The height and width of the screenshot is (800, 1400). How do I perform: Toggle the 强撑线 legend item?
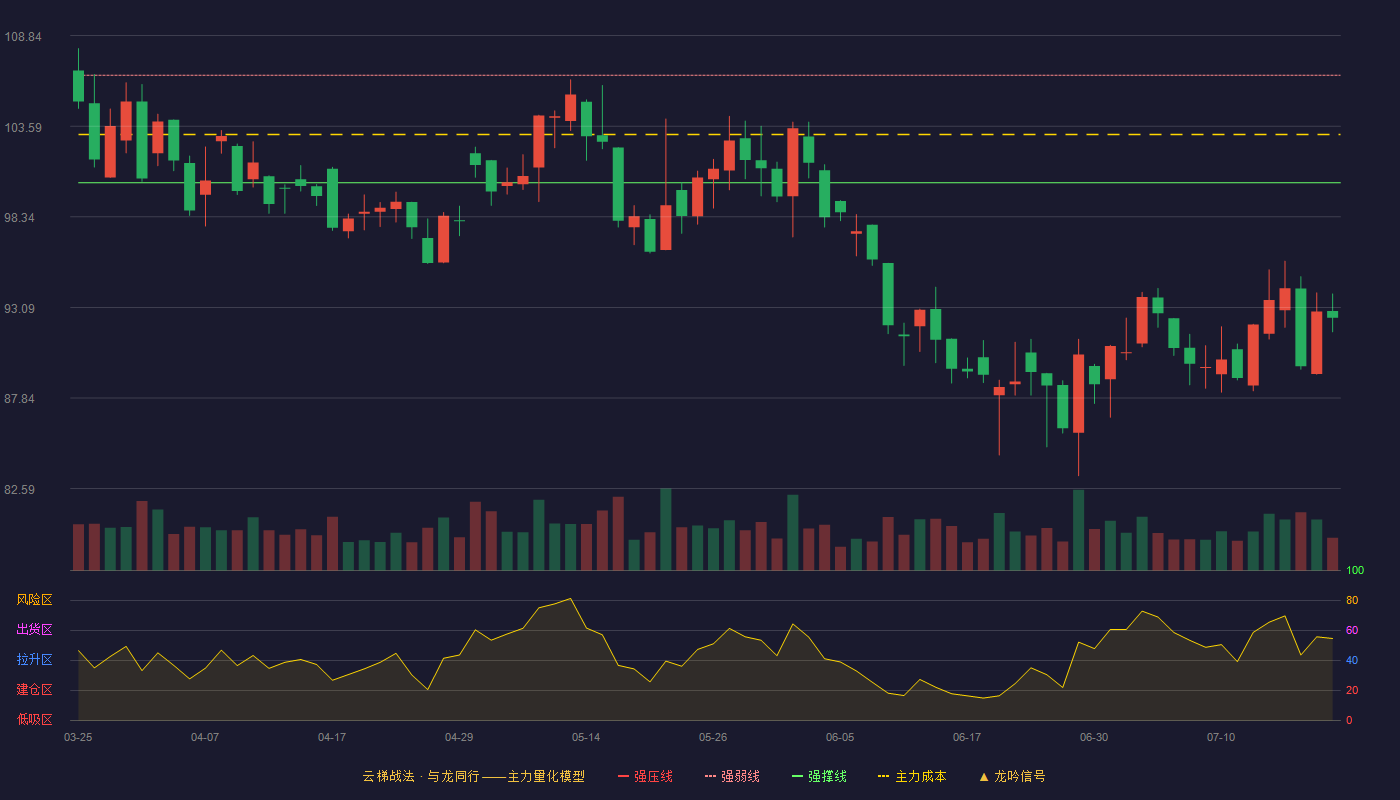[819, 776]
